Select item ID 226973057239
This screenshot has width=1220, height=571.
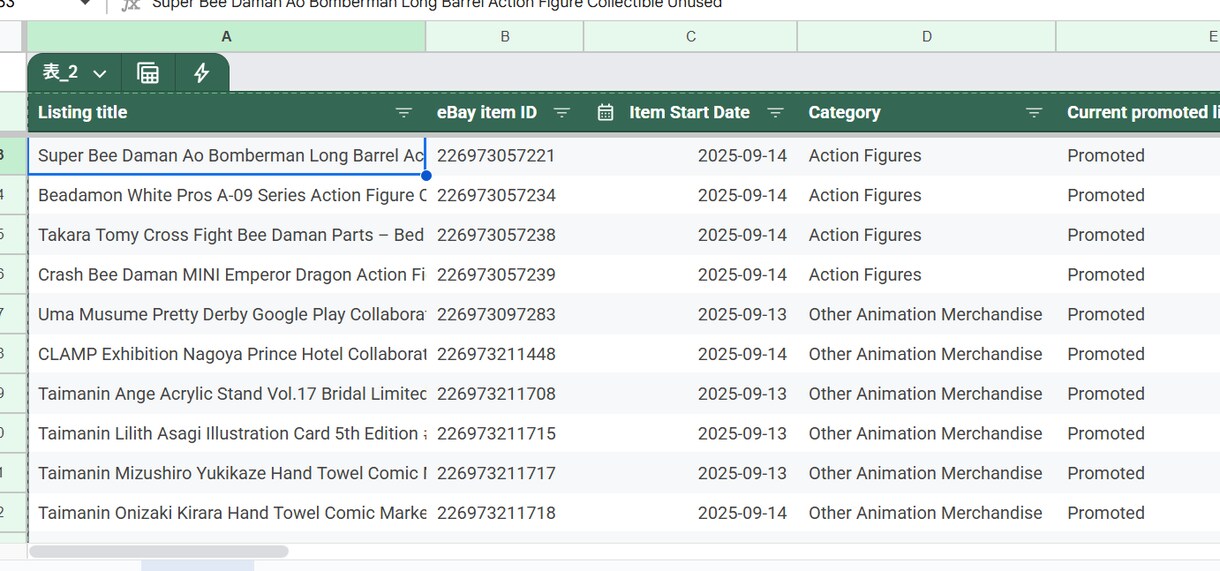click(x=505, y=275)
